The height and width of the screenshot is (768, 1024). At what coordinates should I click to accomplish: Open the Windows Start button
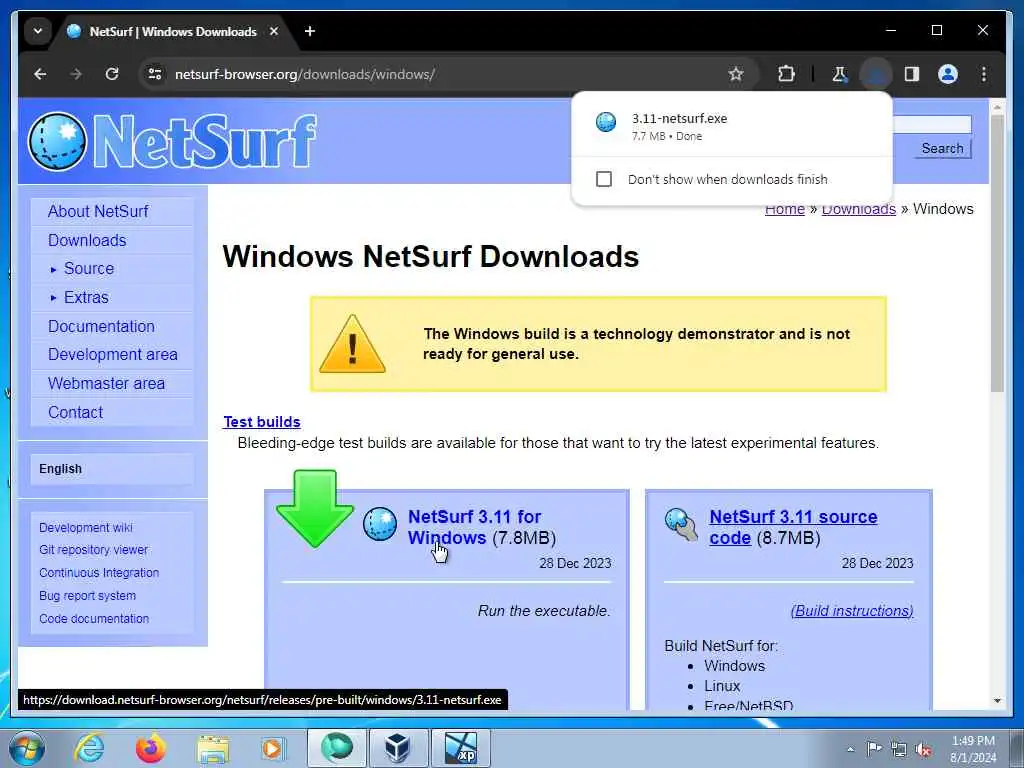point(26,748)
